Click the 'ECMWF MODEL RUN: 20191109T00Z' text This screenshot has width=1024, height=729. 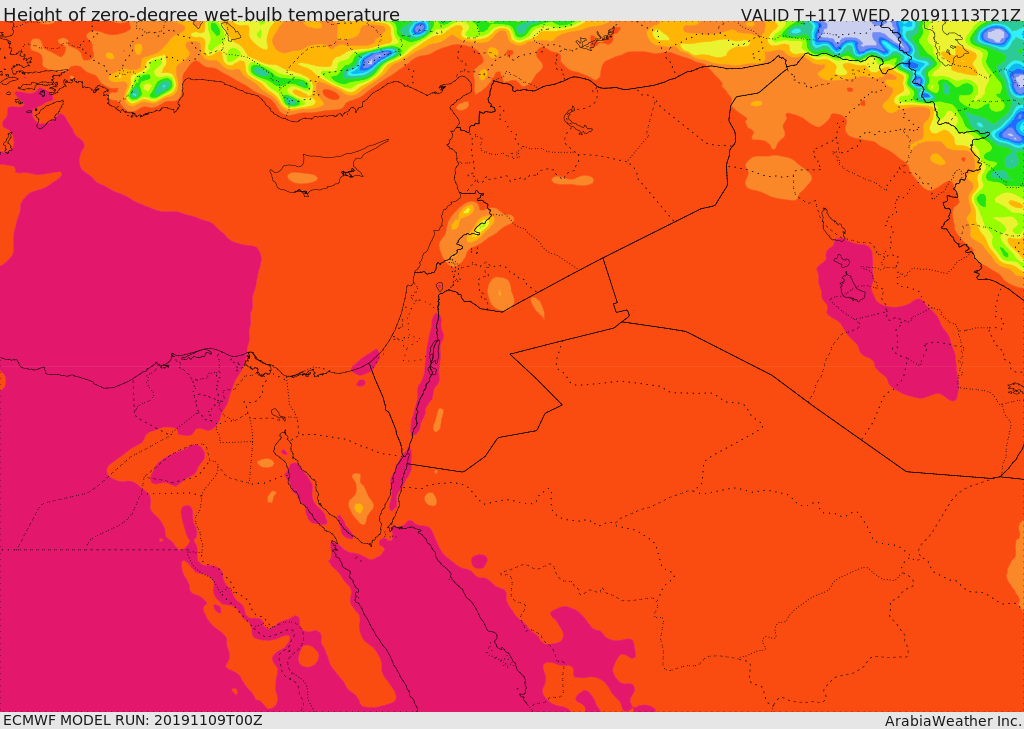pos(133,720)
